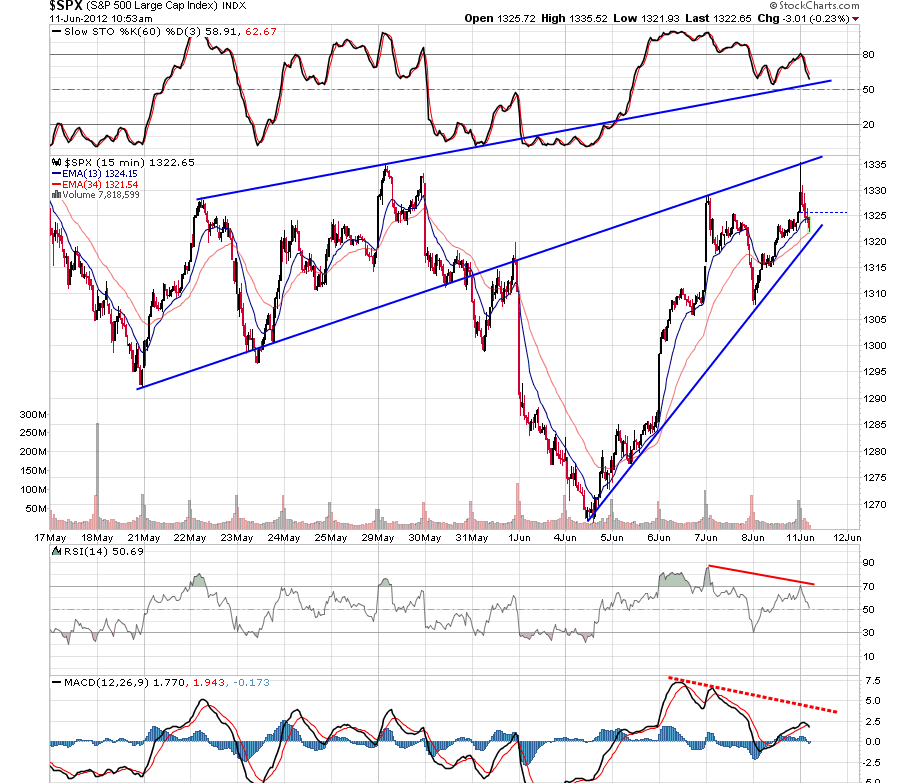
Task: Click the MACD(12,26,9) 1.770 label
Action: pyautogui.click(x=124, y=682)
